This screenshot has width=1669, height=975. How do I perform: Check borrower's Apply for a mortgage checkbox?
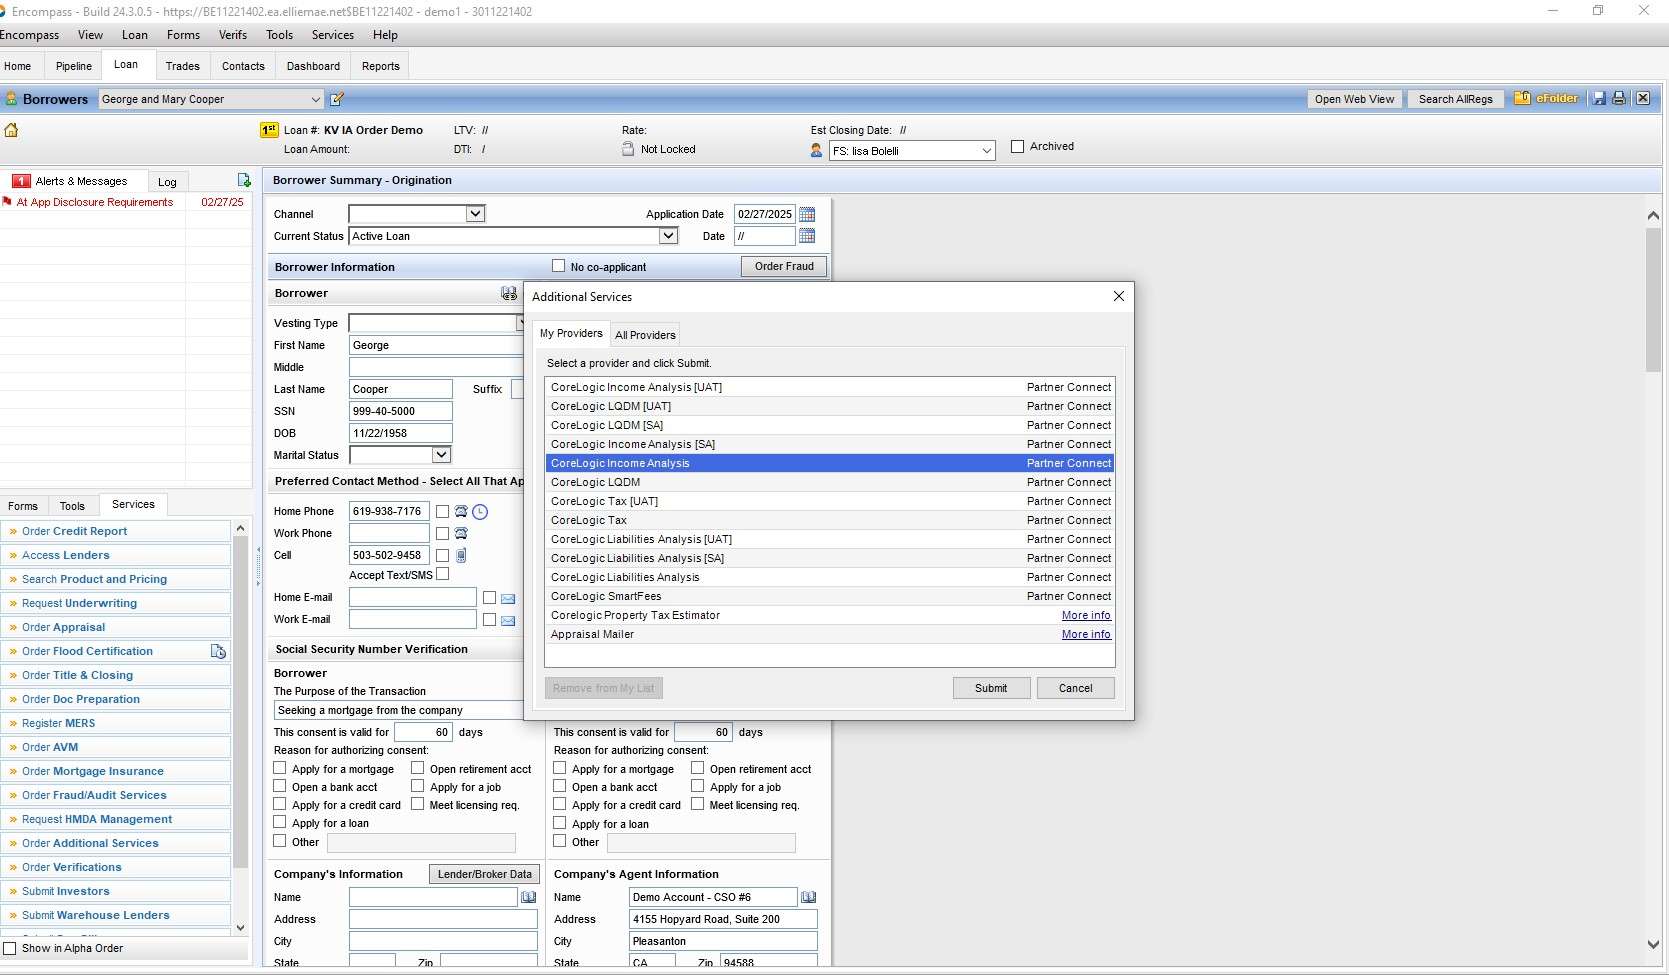(280, 768)
